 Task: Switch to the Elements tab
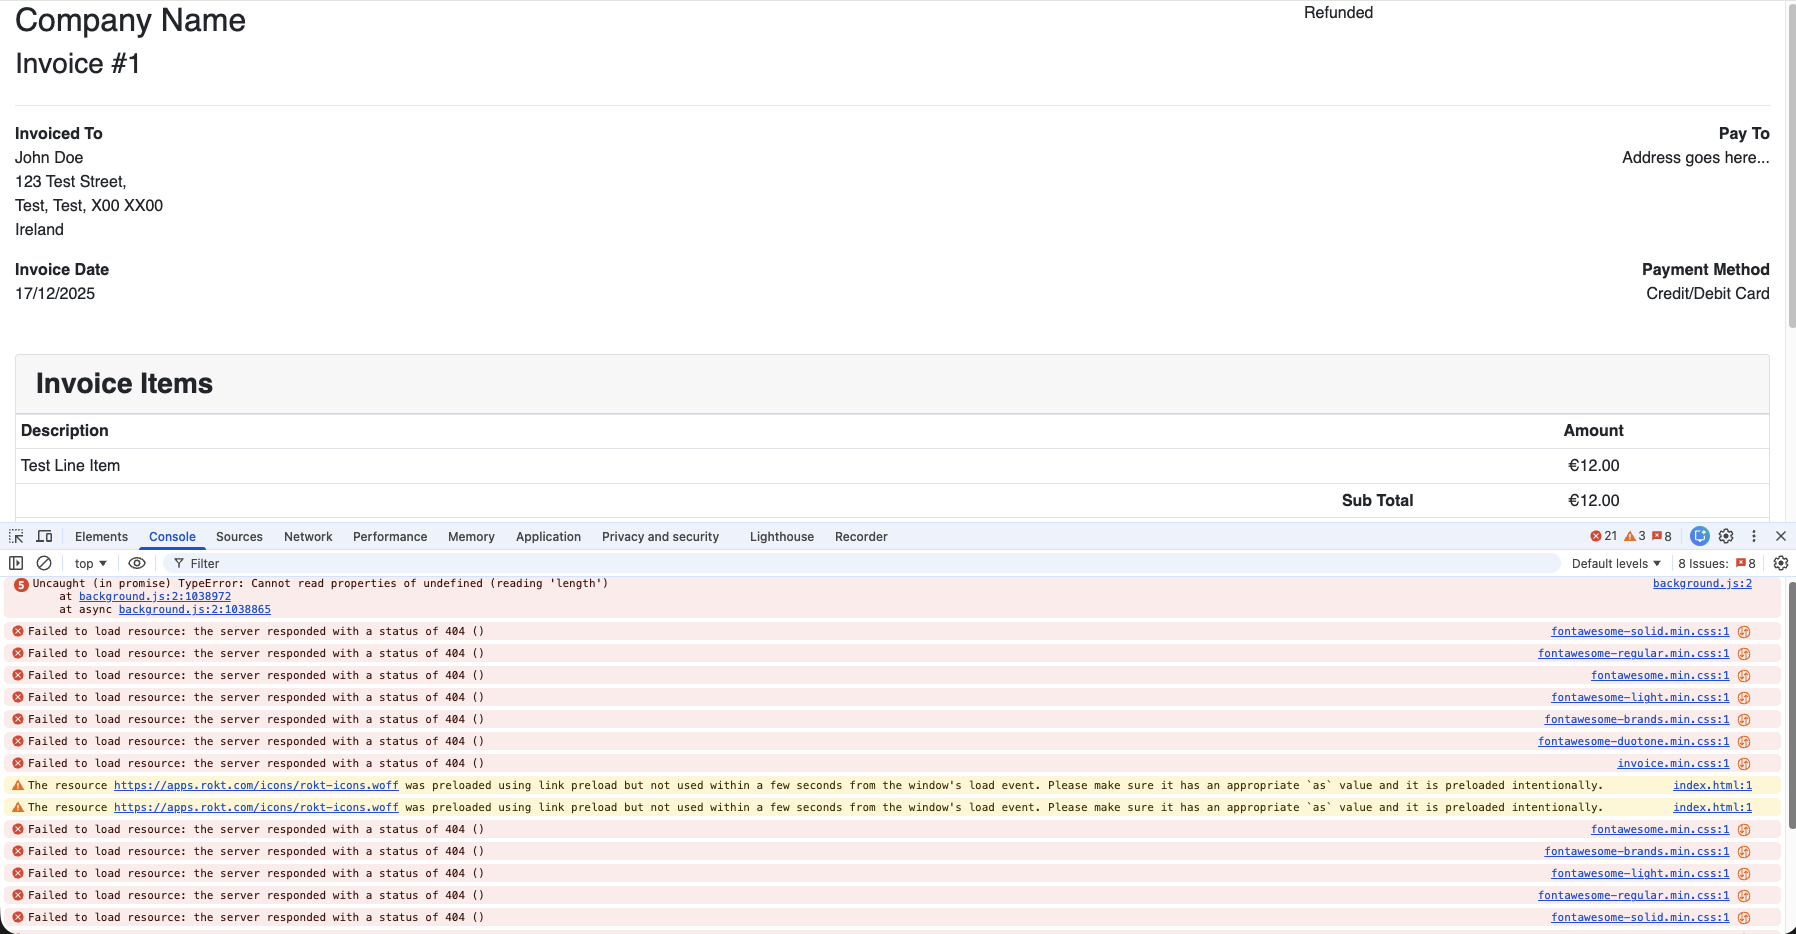click(x=101, y=537)
